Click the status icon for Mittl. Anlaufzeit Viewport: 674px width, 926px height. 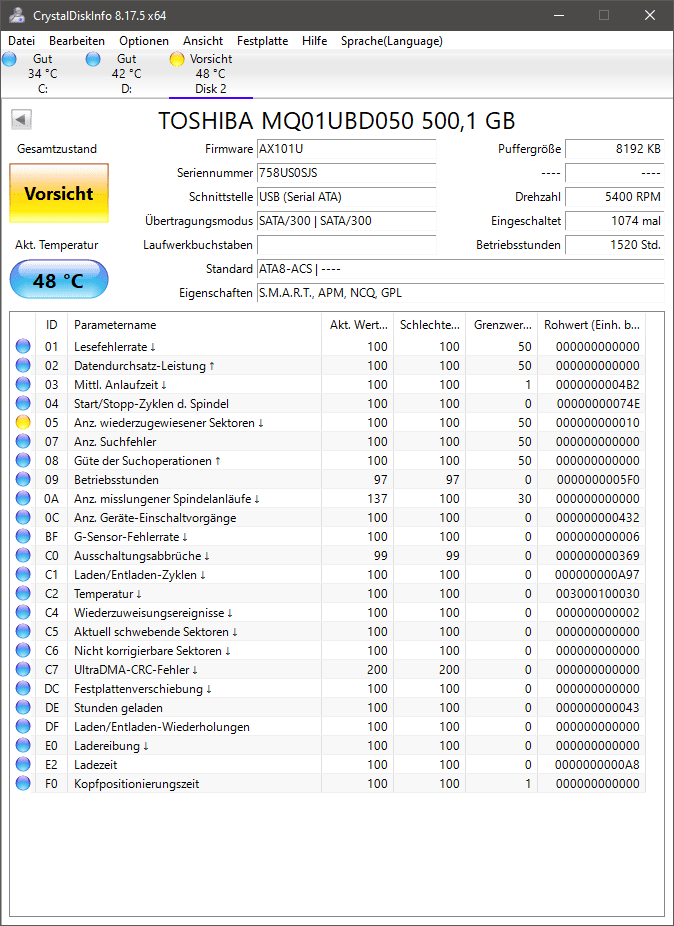(x=23, y=384)
